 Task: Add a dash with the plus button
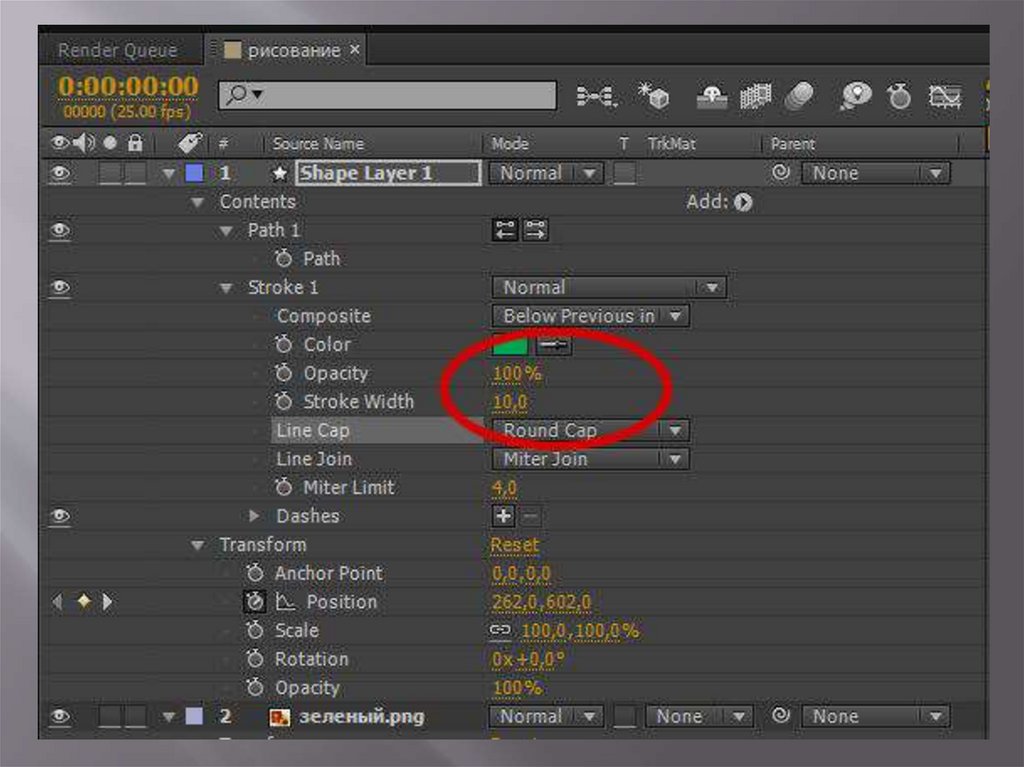(503, 515)
